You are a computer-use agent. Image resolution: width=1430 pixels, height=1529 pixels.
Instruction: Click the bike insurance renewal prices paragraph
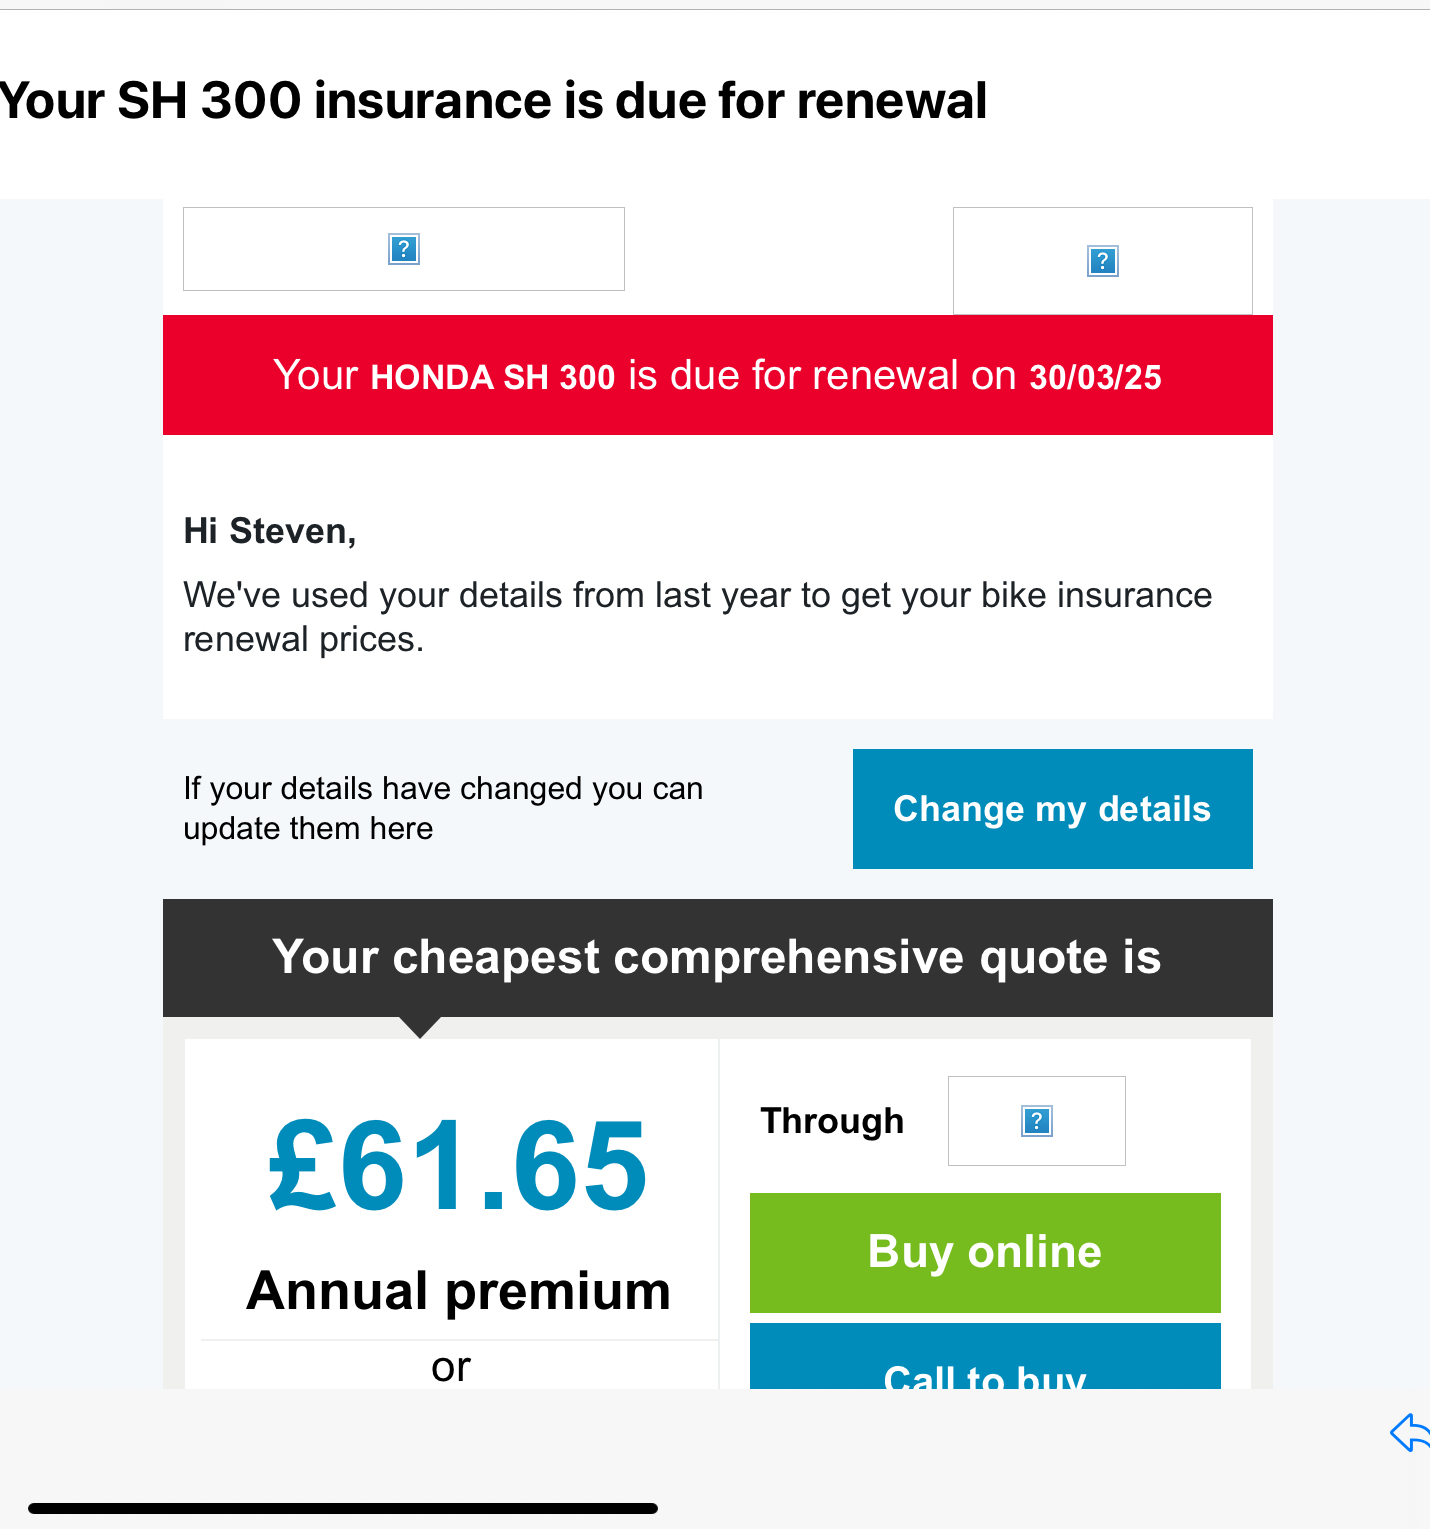point(697,617)
